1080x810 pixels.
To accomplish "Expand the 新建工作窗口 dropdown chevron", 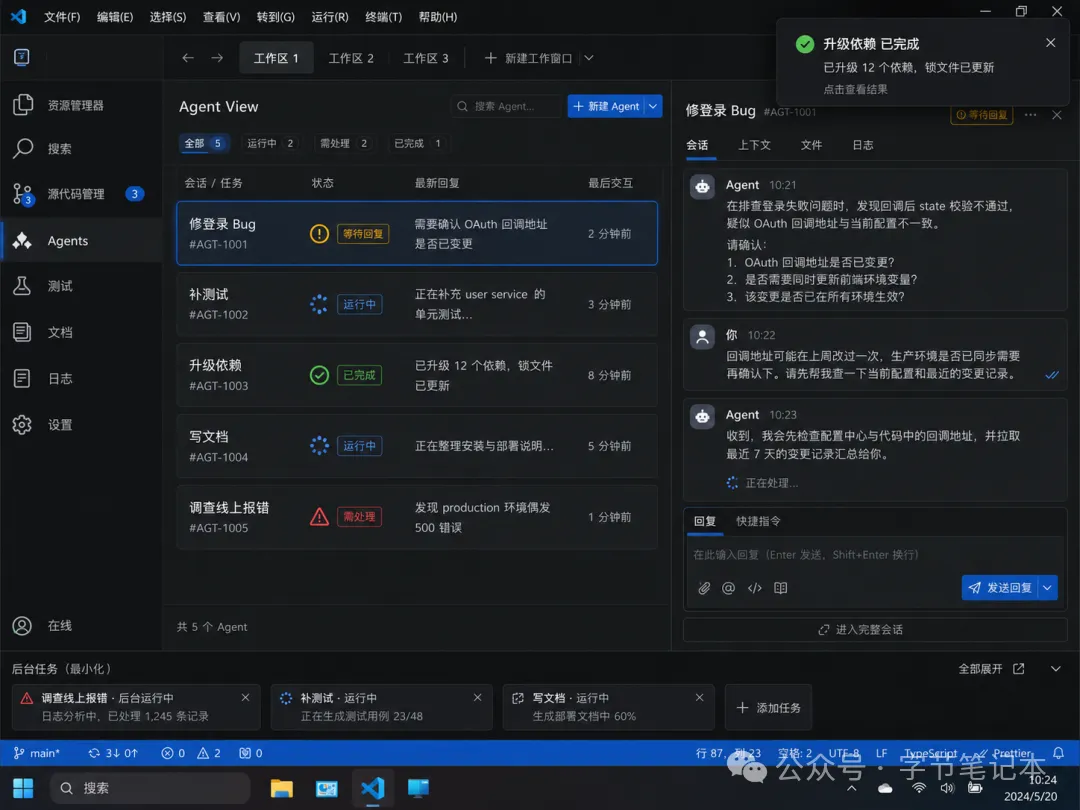I will [x=589, y=58].
